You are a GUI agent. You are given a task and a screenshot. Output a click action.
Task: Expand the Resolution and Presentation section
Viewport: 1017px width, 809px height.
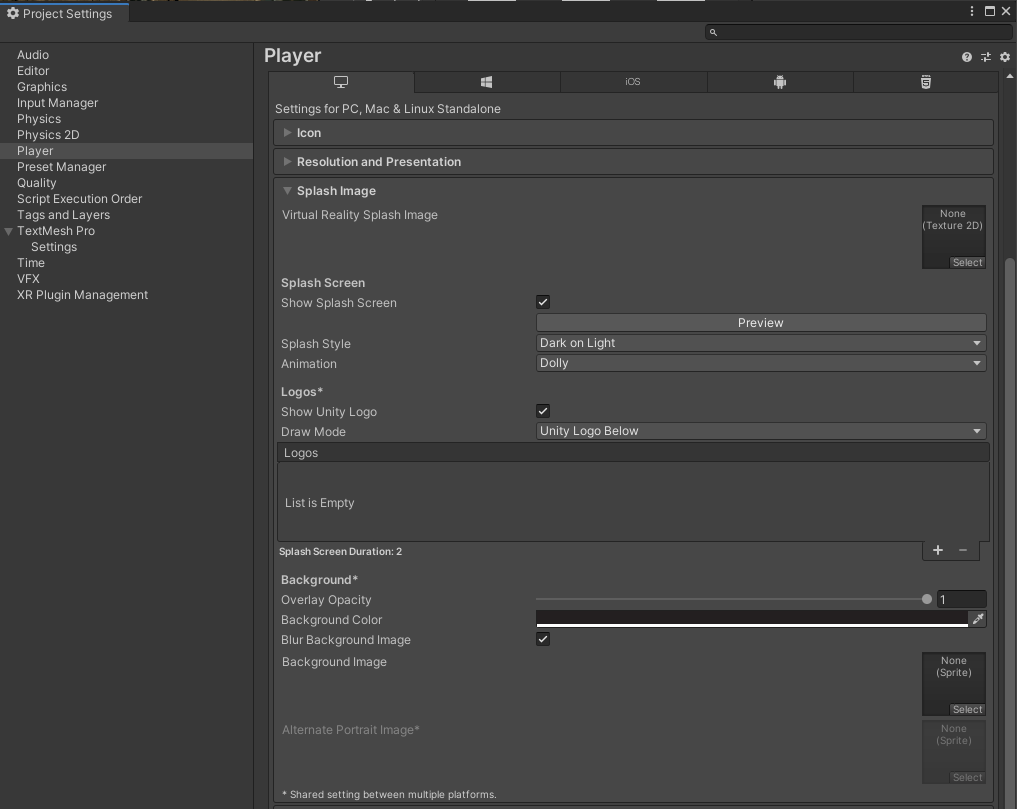pos(378,162)
